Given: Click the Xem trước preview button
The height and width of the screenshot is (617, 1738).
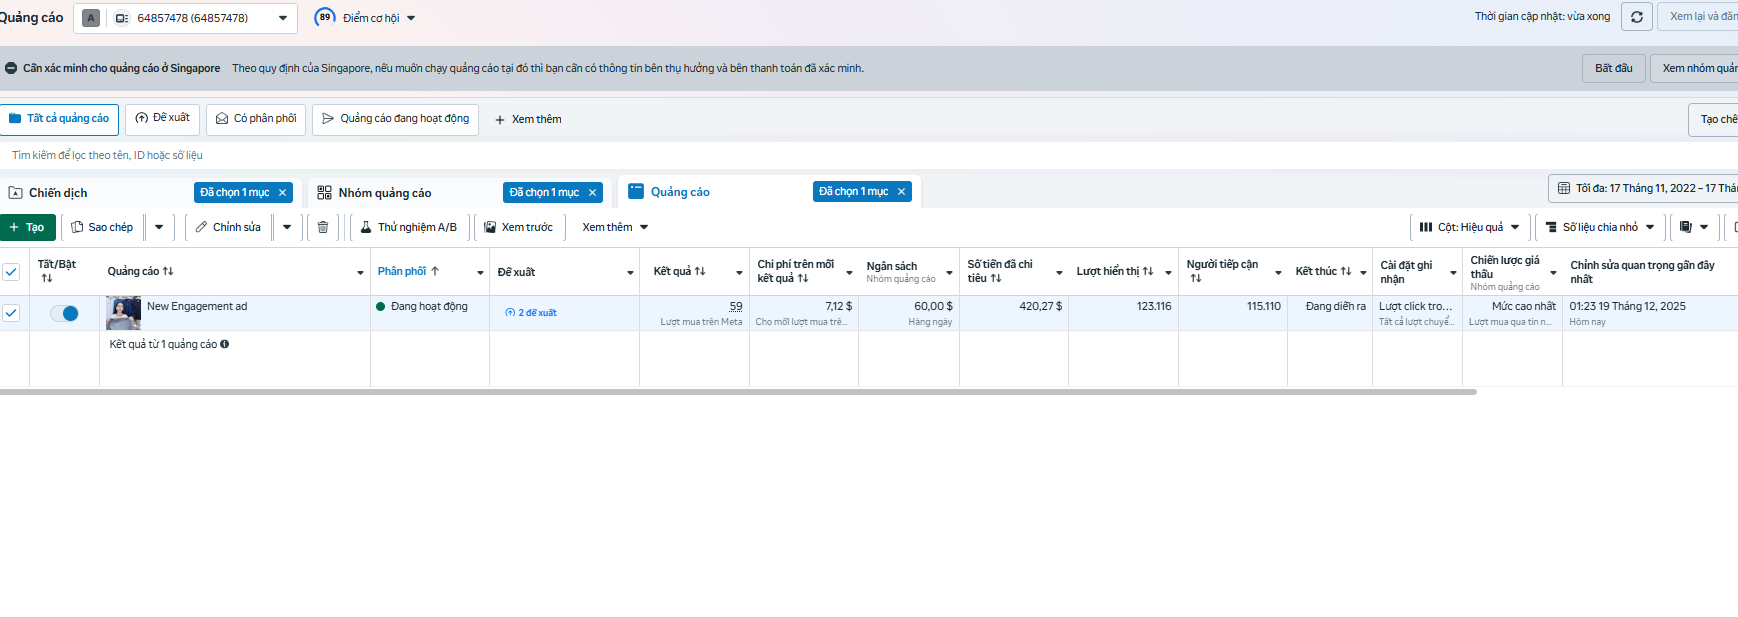Looking at the screenshot, I should 518,227.
